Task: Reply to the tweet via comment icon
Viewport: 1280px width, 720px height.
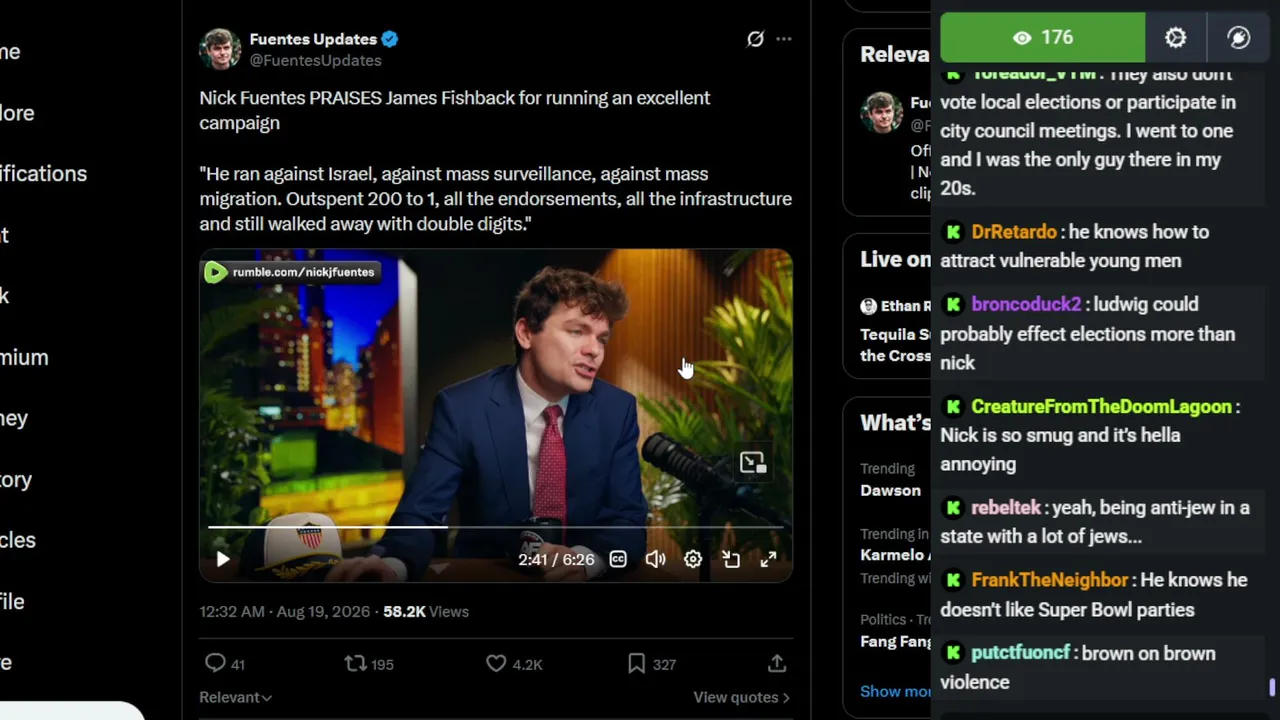Action: [215, 663]
